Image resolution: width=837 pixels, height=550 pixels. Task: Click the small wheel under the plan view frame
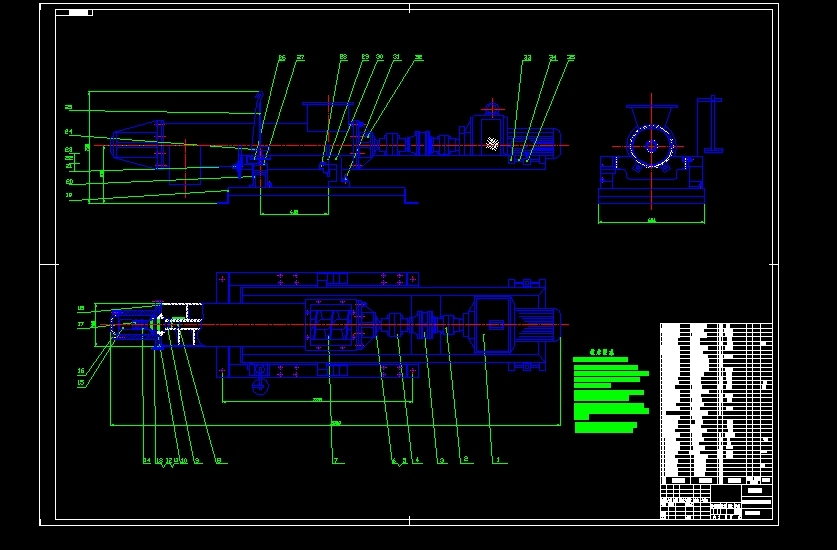click(261, 386)
